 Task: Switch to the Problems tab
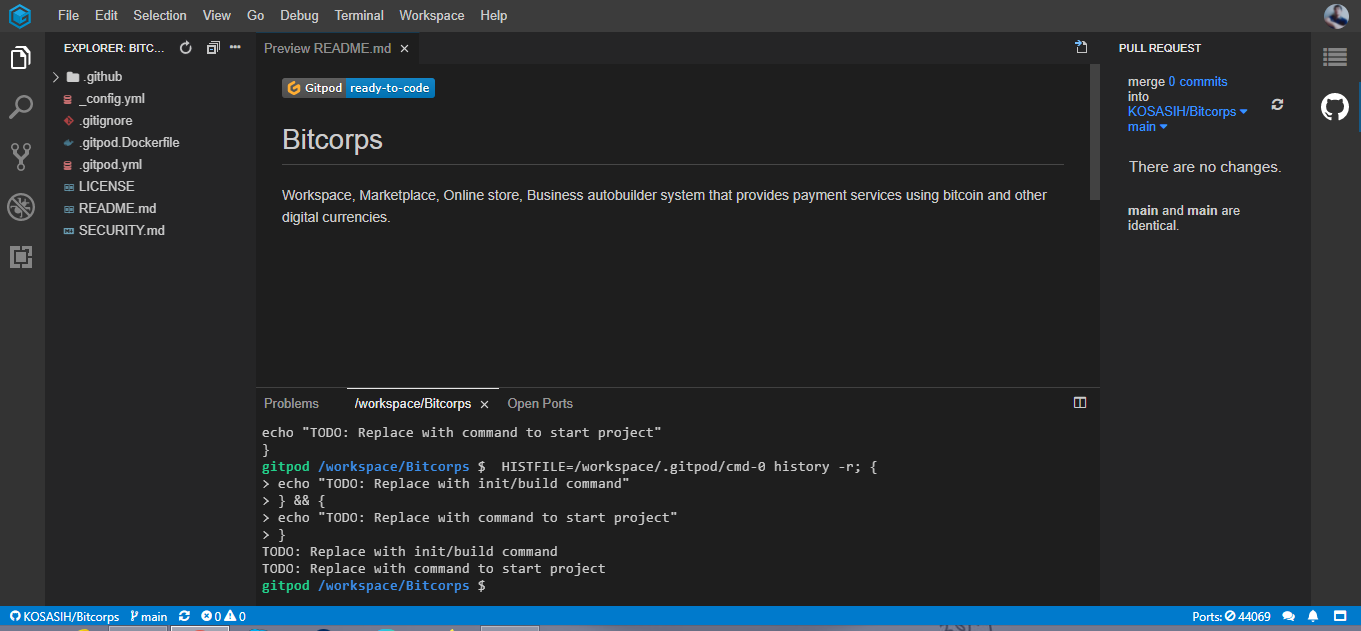point(291,404)
